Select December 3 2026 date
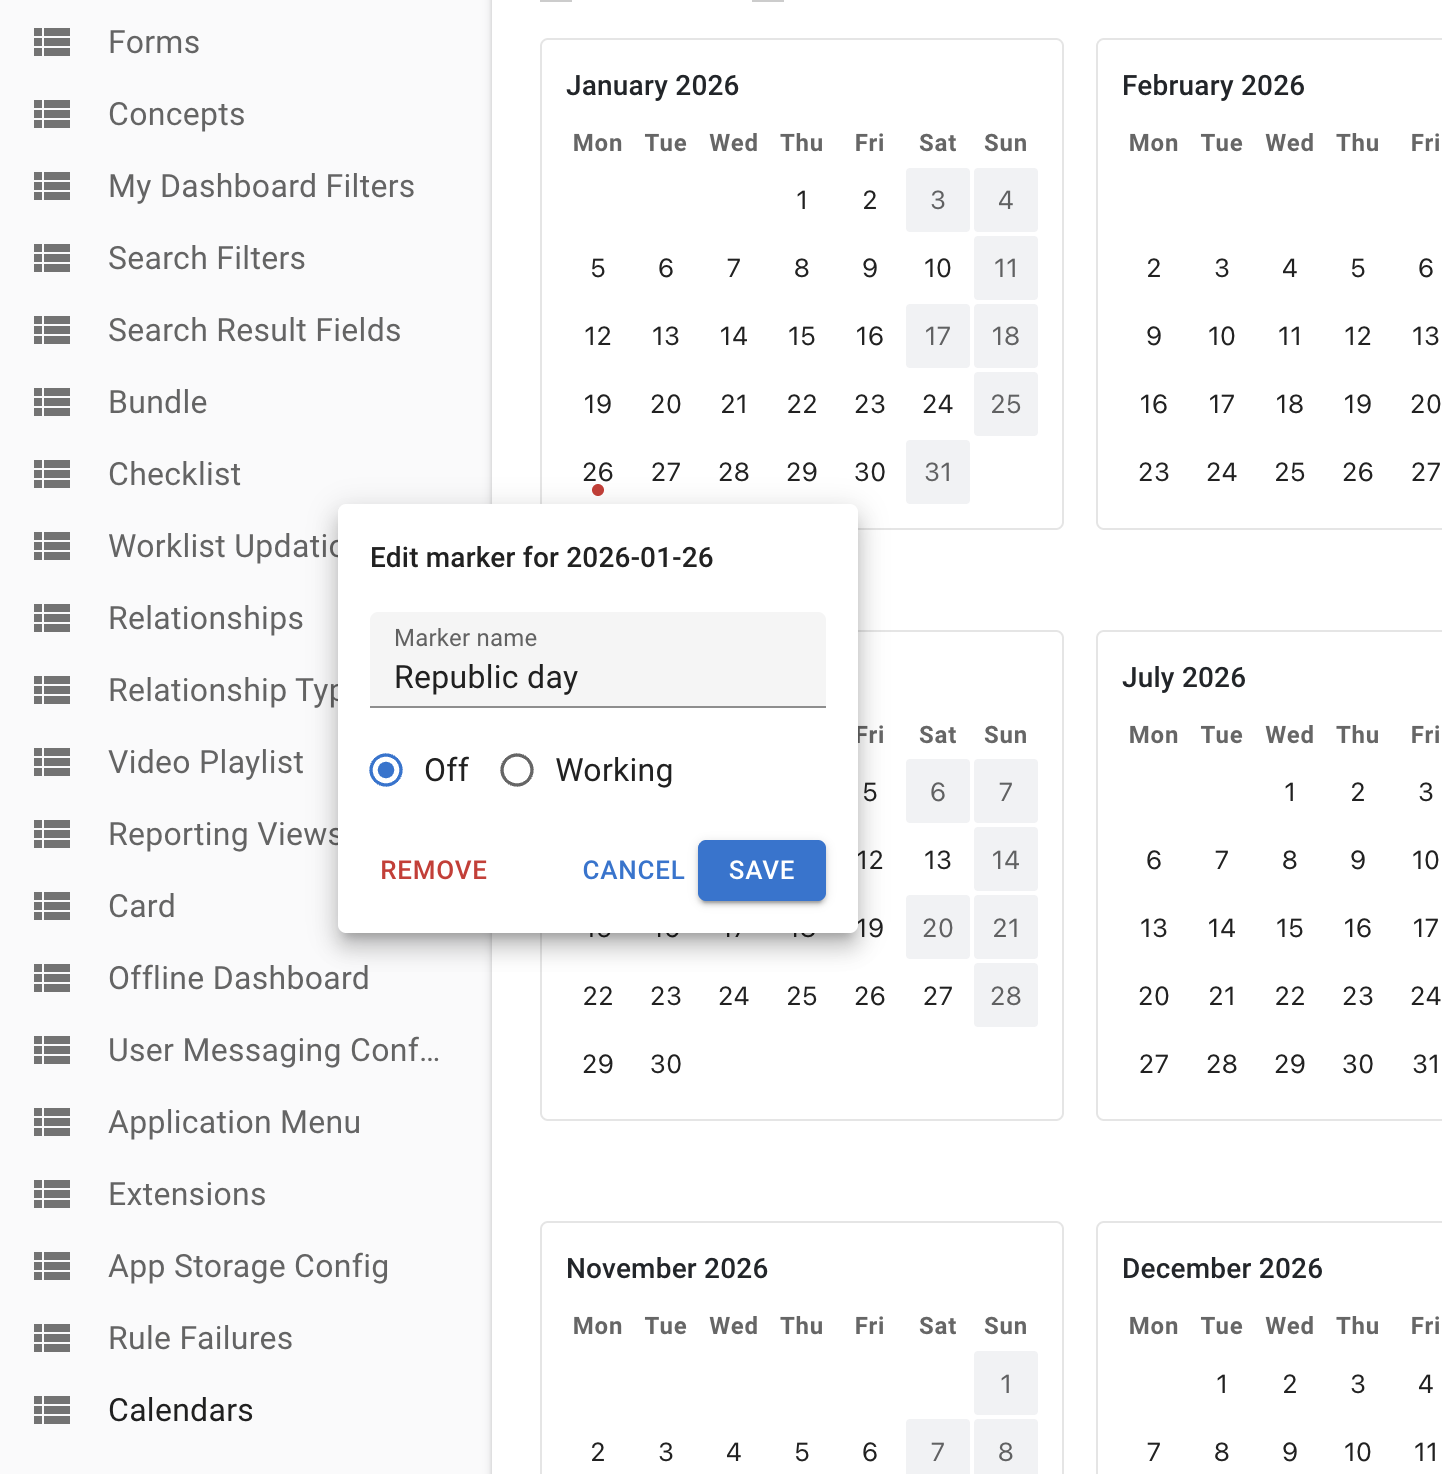 point(1358,1384)
